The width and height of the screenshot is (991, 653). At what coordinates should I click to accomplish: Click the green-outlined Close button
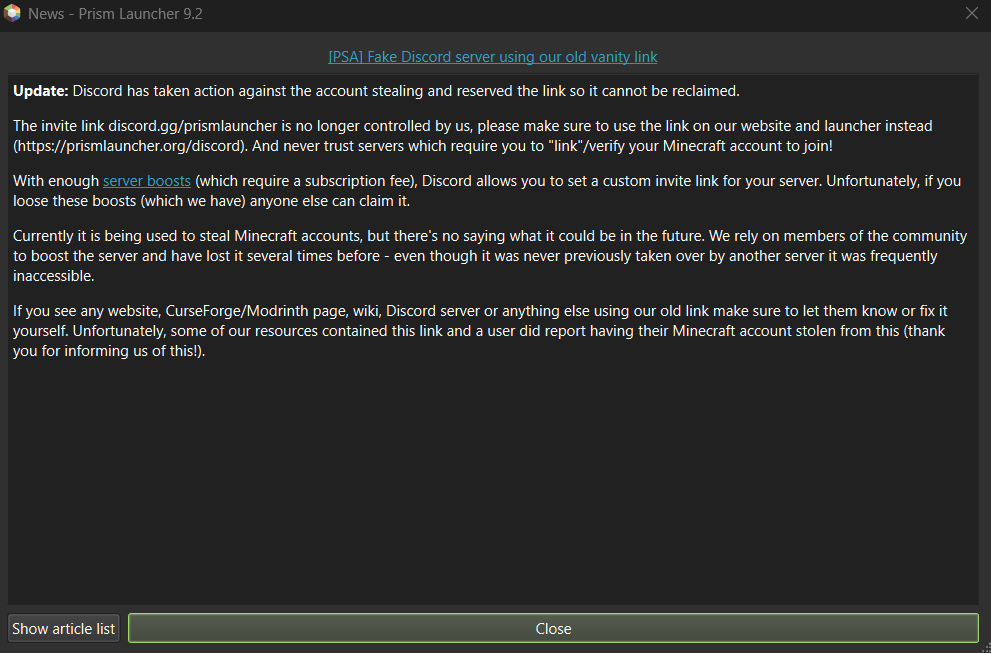[x=553, y=628]
